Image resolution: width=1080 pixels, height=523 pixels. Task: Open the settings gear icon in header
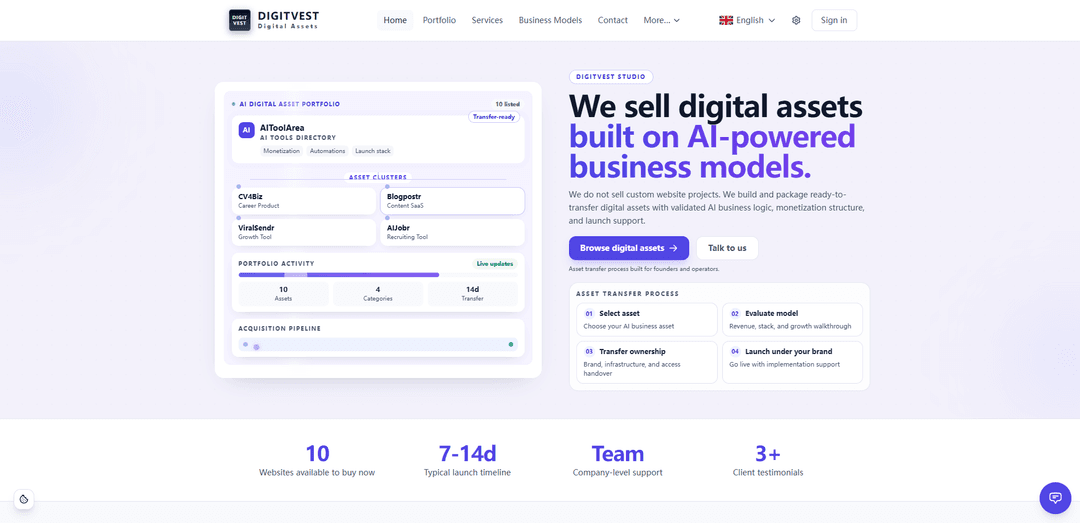point(796,20)
